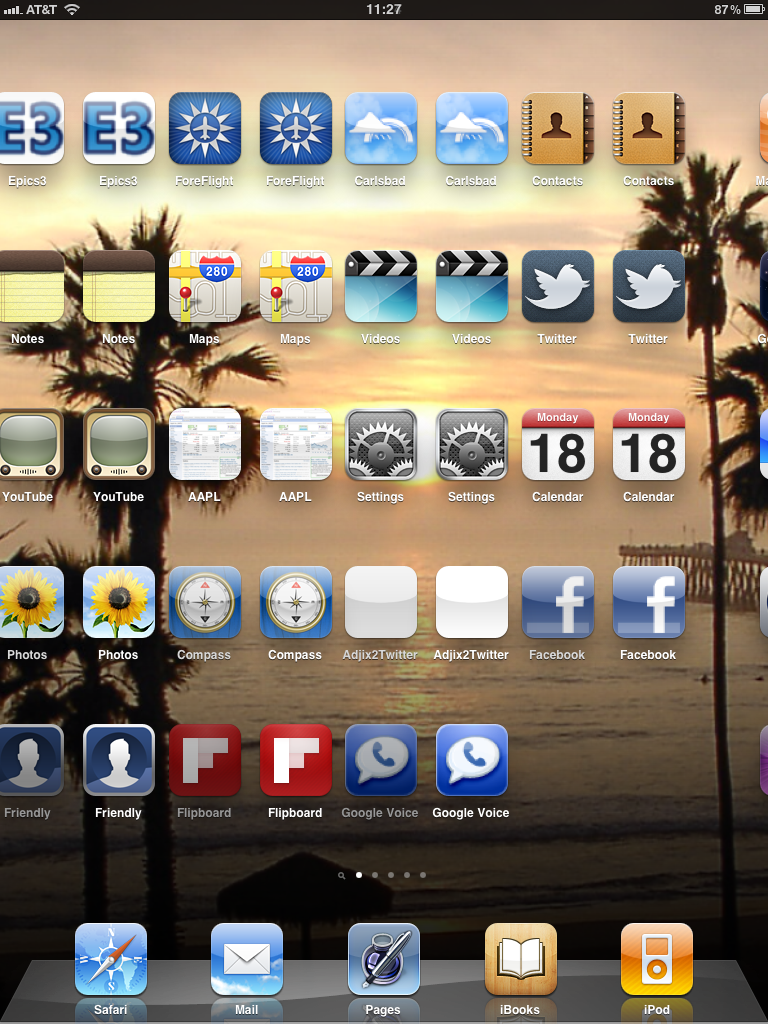Open the Photos sunflower icon beside Compass
Image resolution: width=768 pixels, height=1024 pixels.
click(x=119, y=602)
